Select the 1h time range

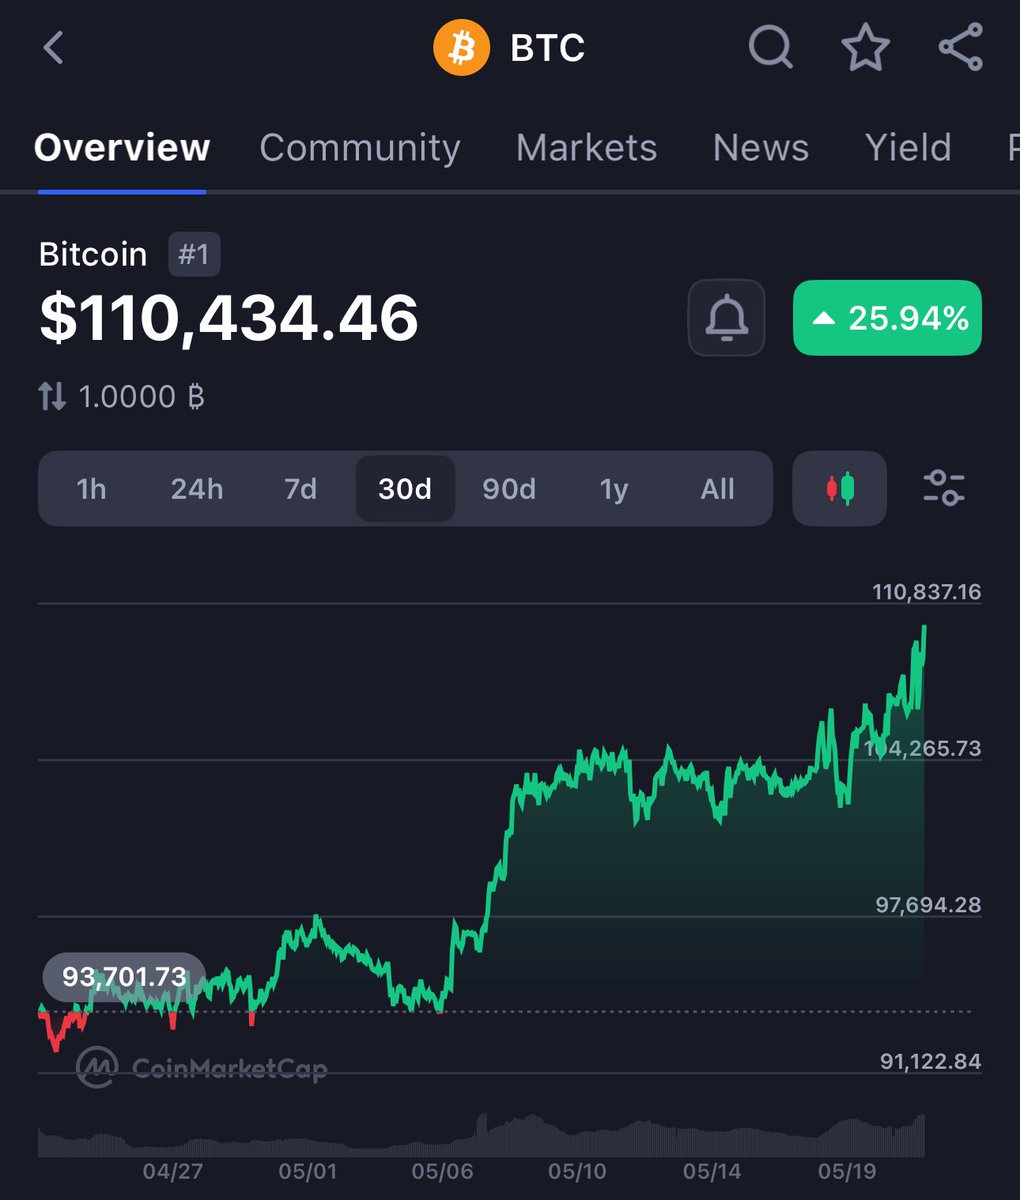click(91, 489)
